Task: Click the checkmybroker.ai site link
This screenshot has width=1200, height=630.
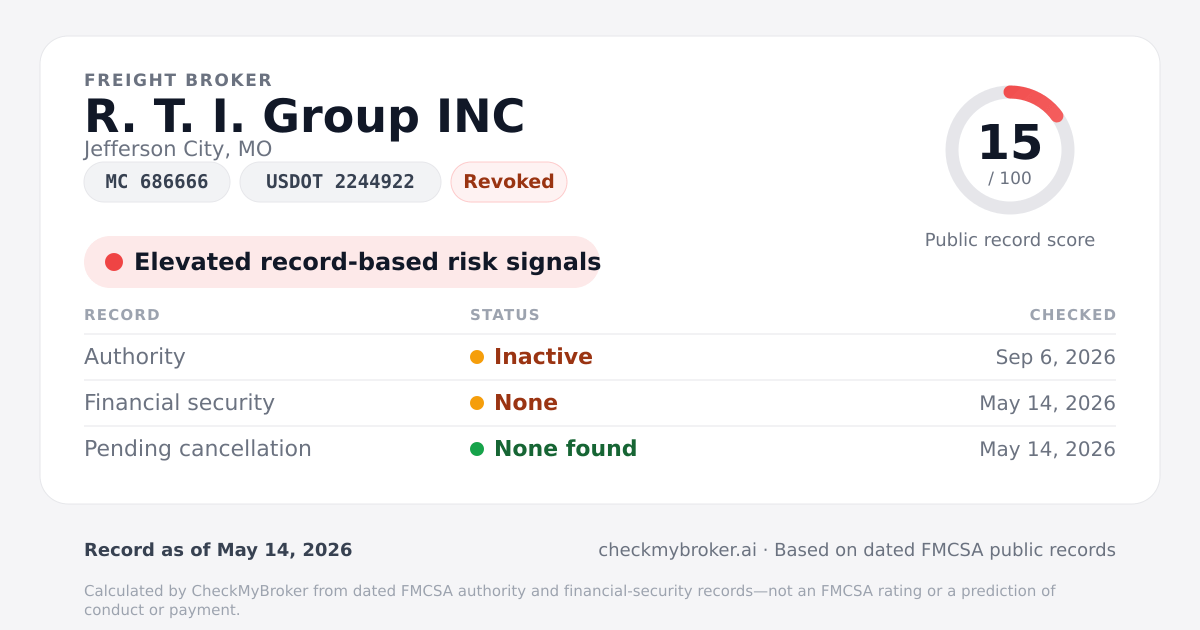Action: tap(677, 550)
